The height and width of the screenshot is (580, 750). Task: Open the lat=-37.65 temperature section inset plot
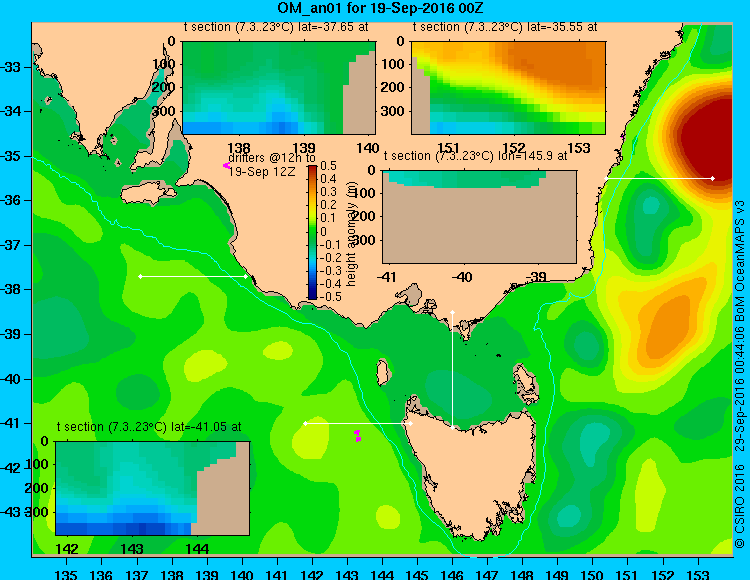click(x=279, y=88)
